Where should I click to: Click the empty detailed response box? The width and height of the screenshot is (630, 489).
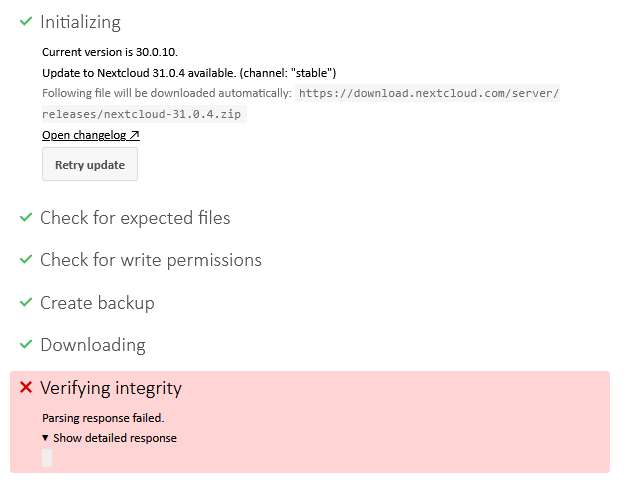click(47, 458)
